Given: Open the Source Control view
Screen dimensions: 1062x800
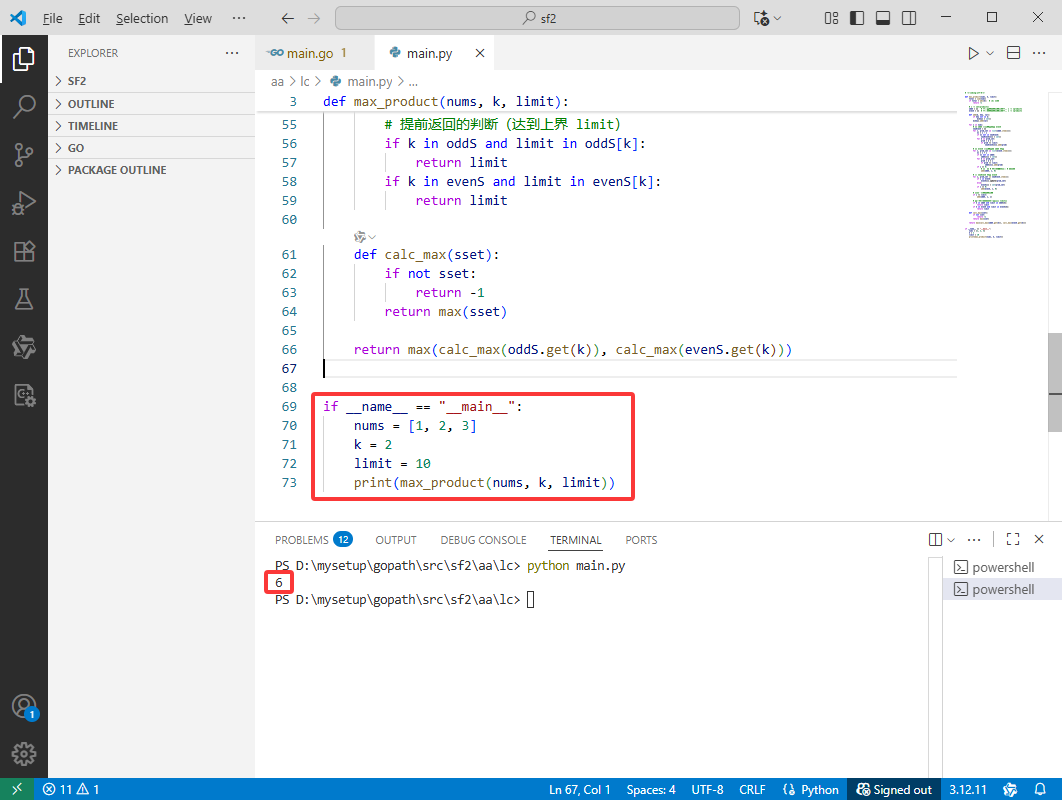Looking at the screenshot, I should [x=24, y=155].
